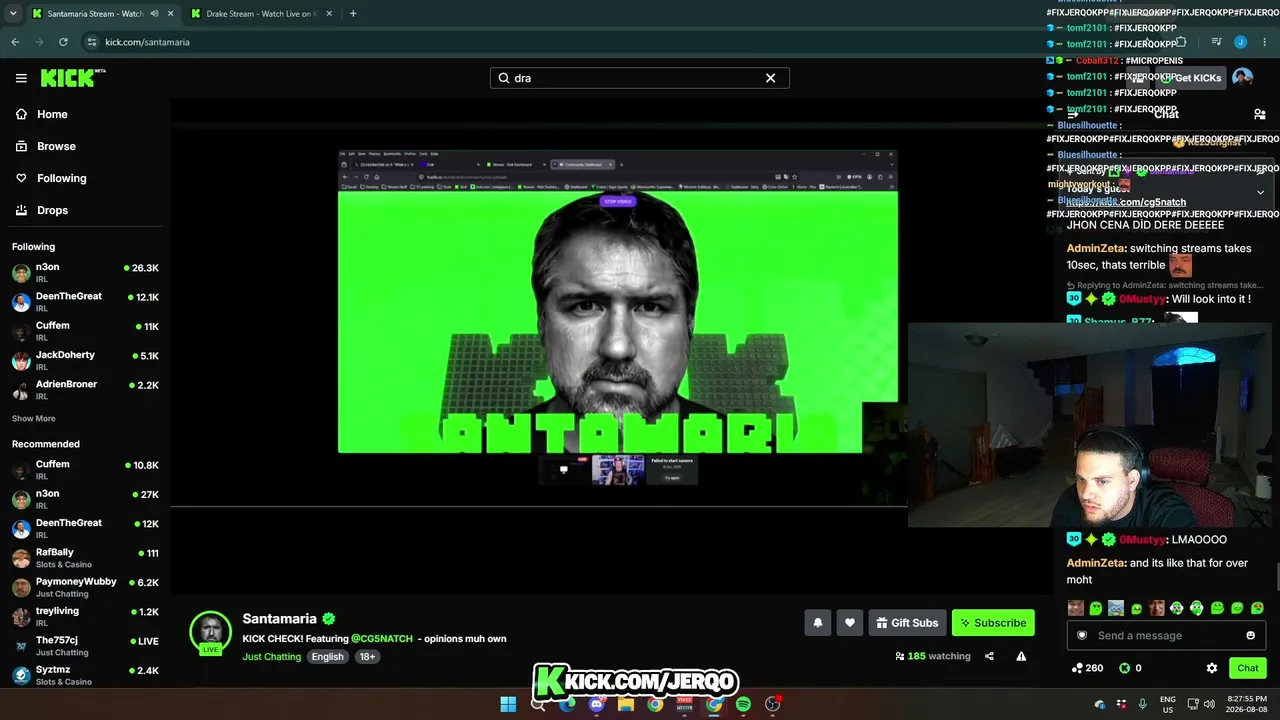Screen dimensions: 1280x720
Task: Toggle notifications bell for Santamaria
Action: tap(817, 623)
